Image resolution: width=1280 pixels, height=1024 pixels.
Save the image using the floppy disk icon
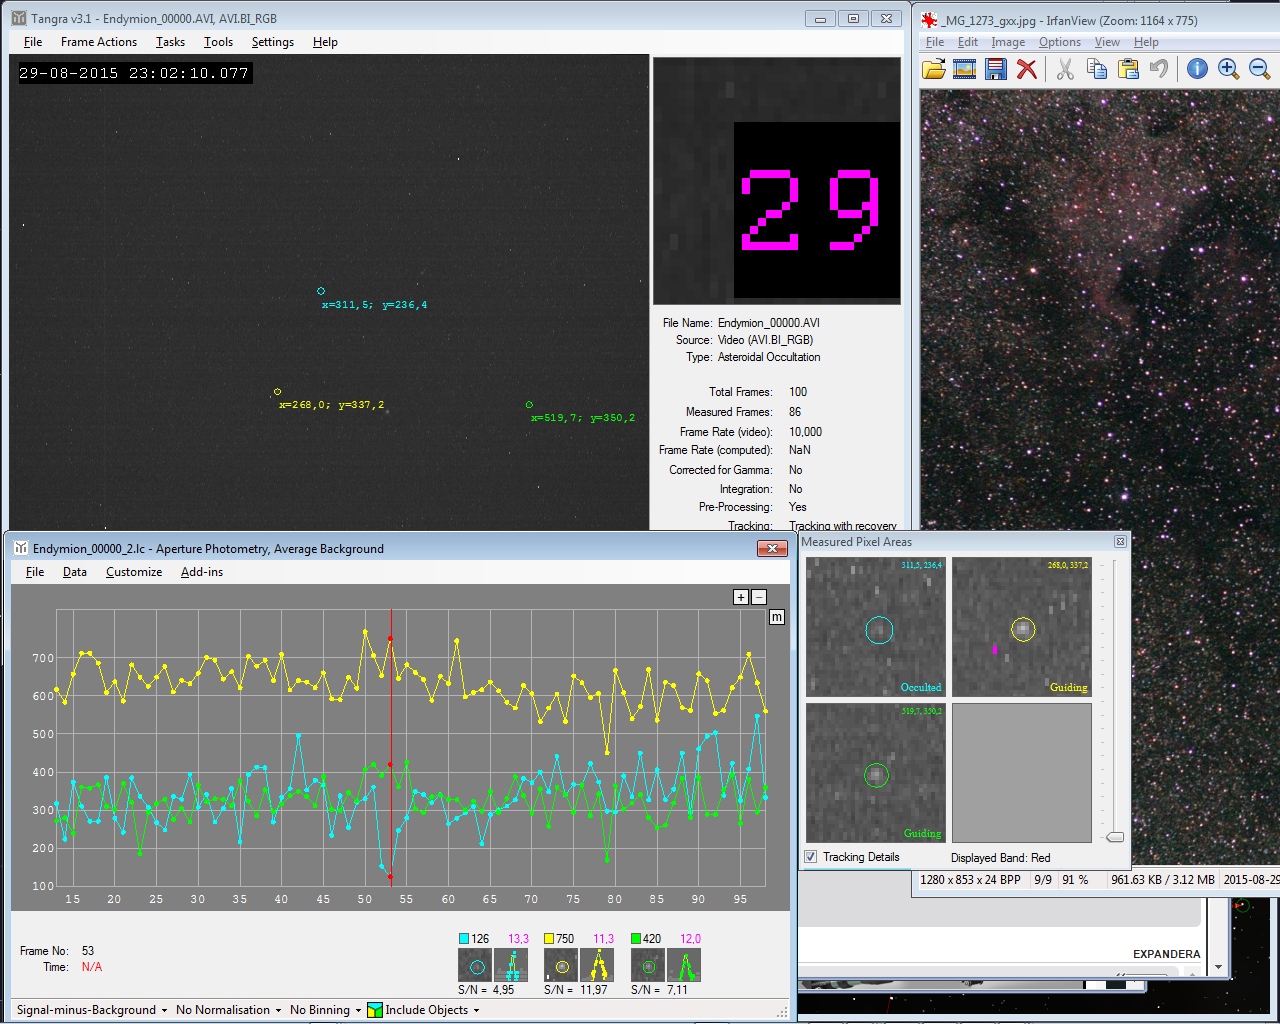(x=995, y=69)
